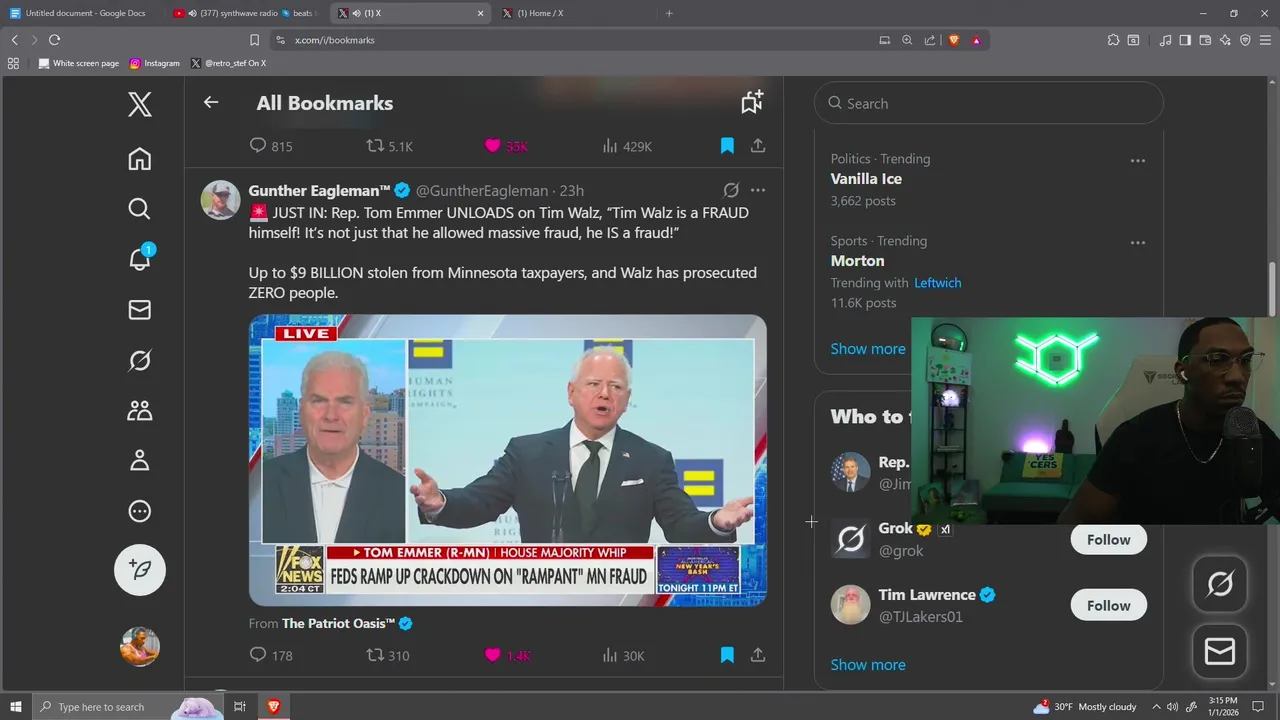The height and width of the screenshot is (720, 1280).
Task: Open Messages envelope in the left sidebar
Action: click(x=140, y=310)
